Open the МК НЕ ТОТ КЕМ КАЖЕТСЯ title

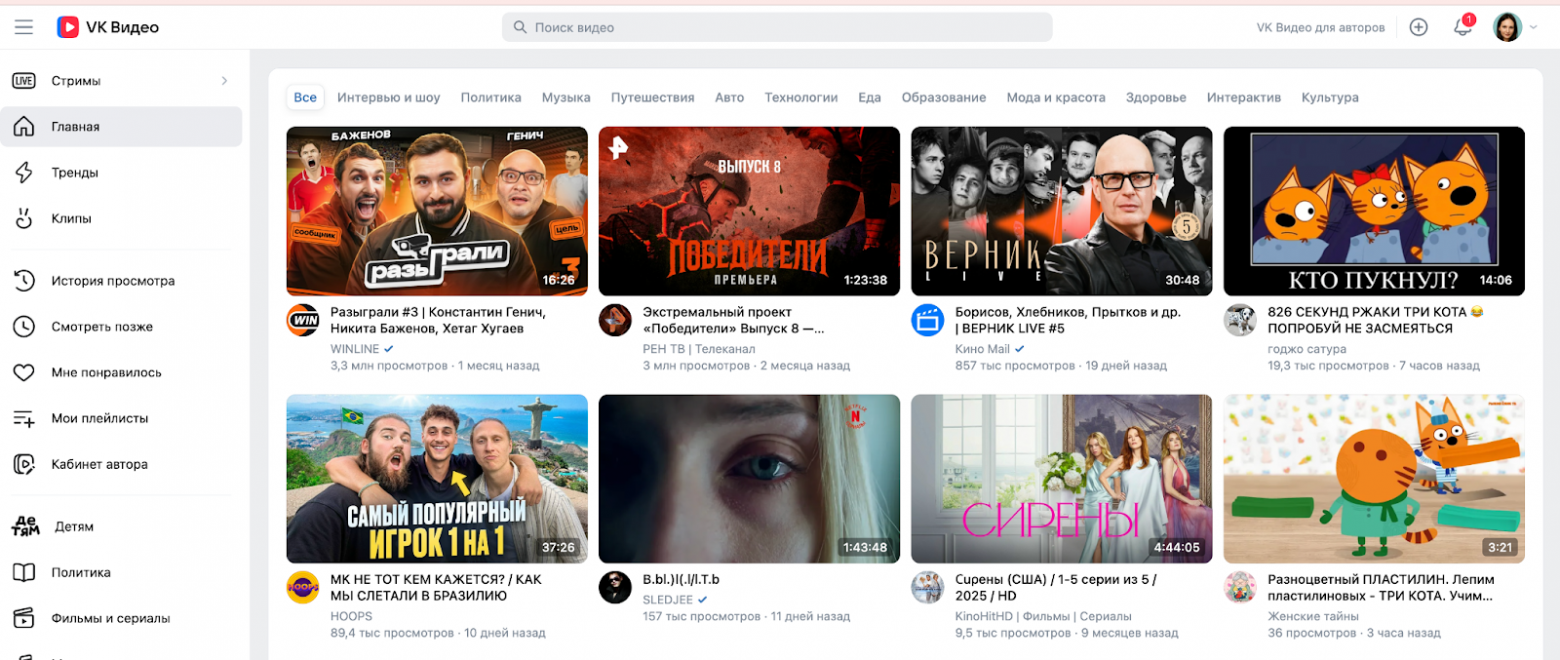[435, 587]
